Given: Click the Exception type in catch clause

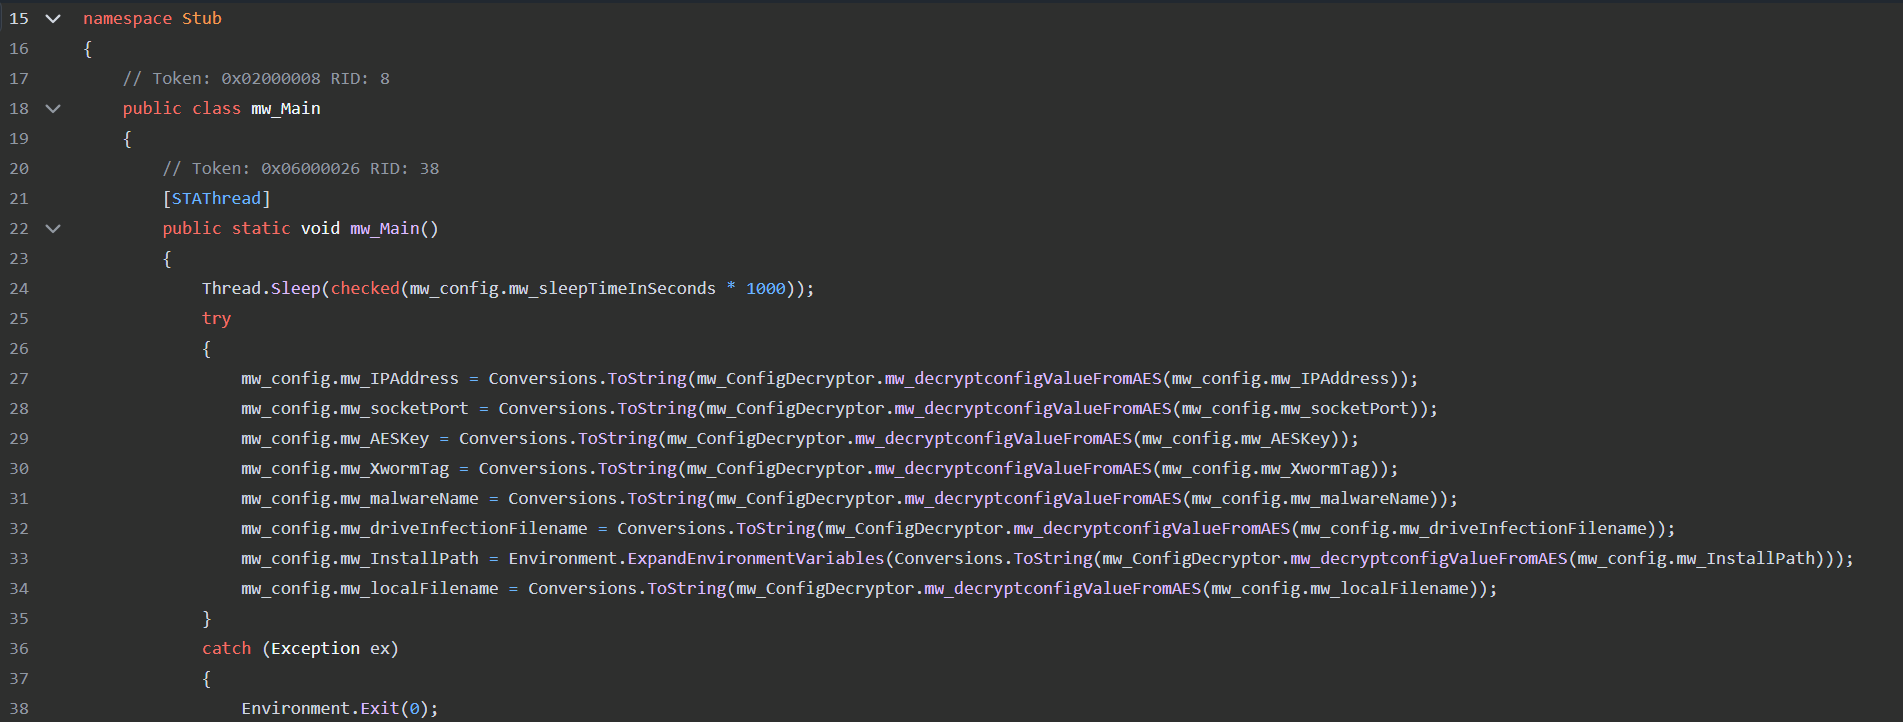Looking at the screenshot, I should [x=315, y=649].
